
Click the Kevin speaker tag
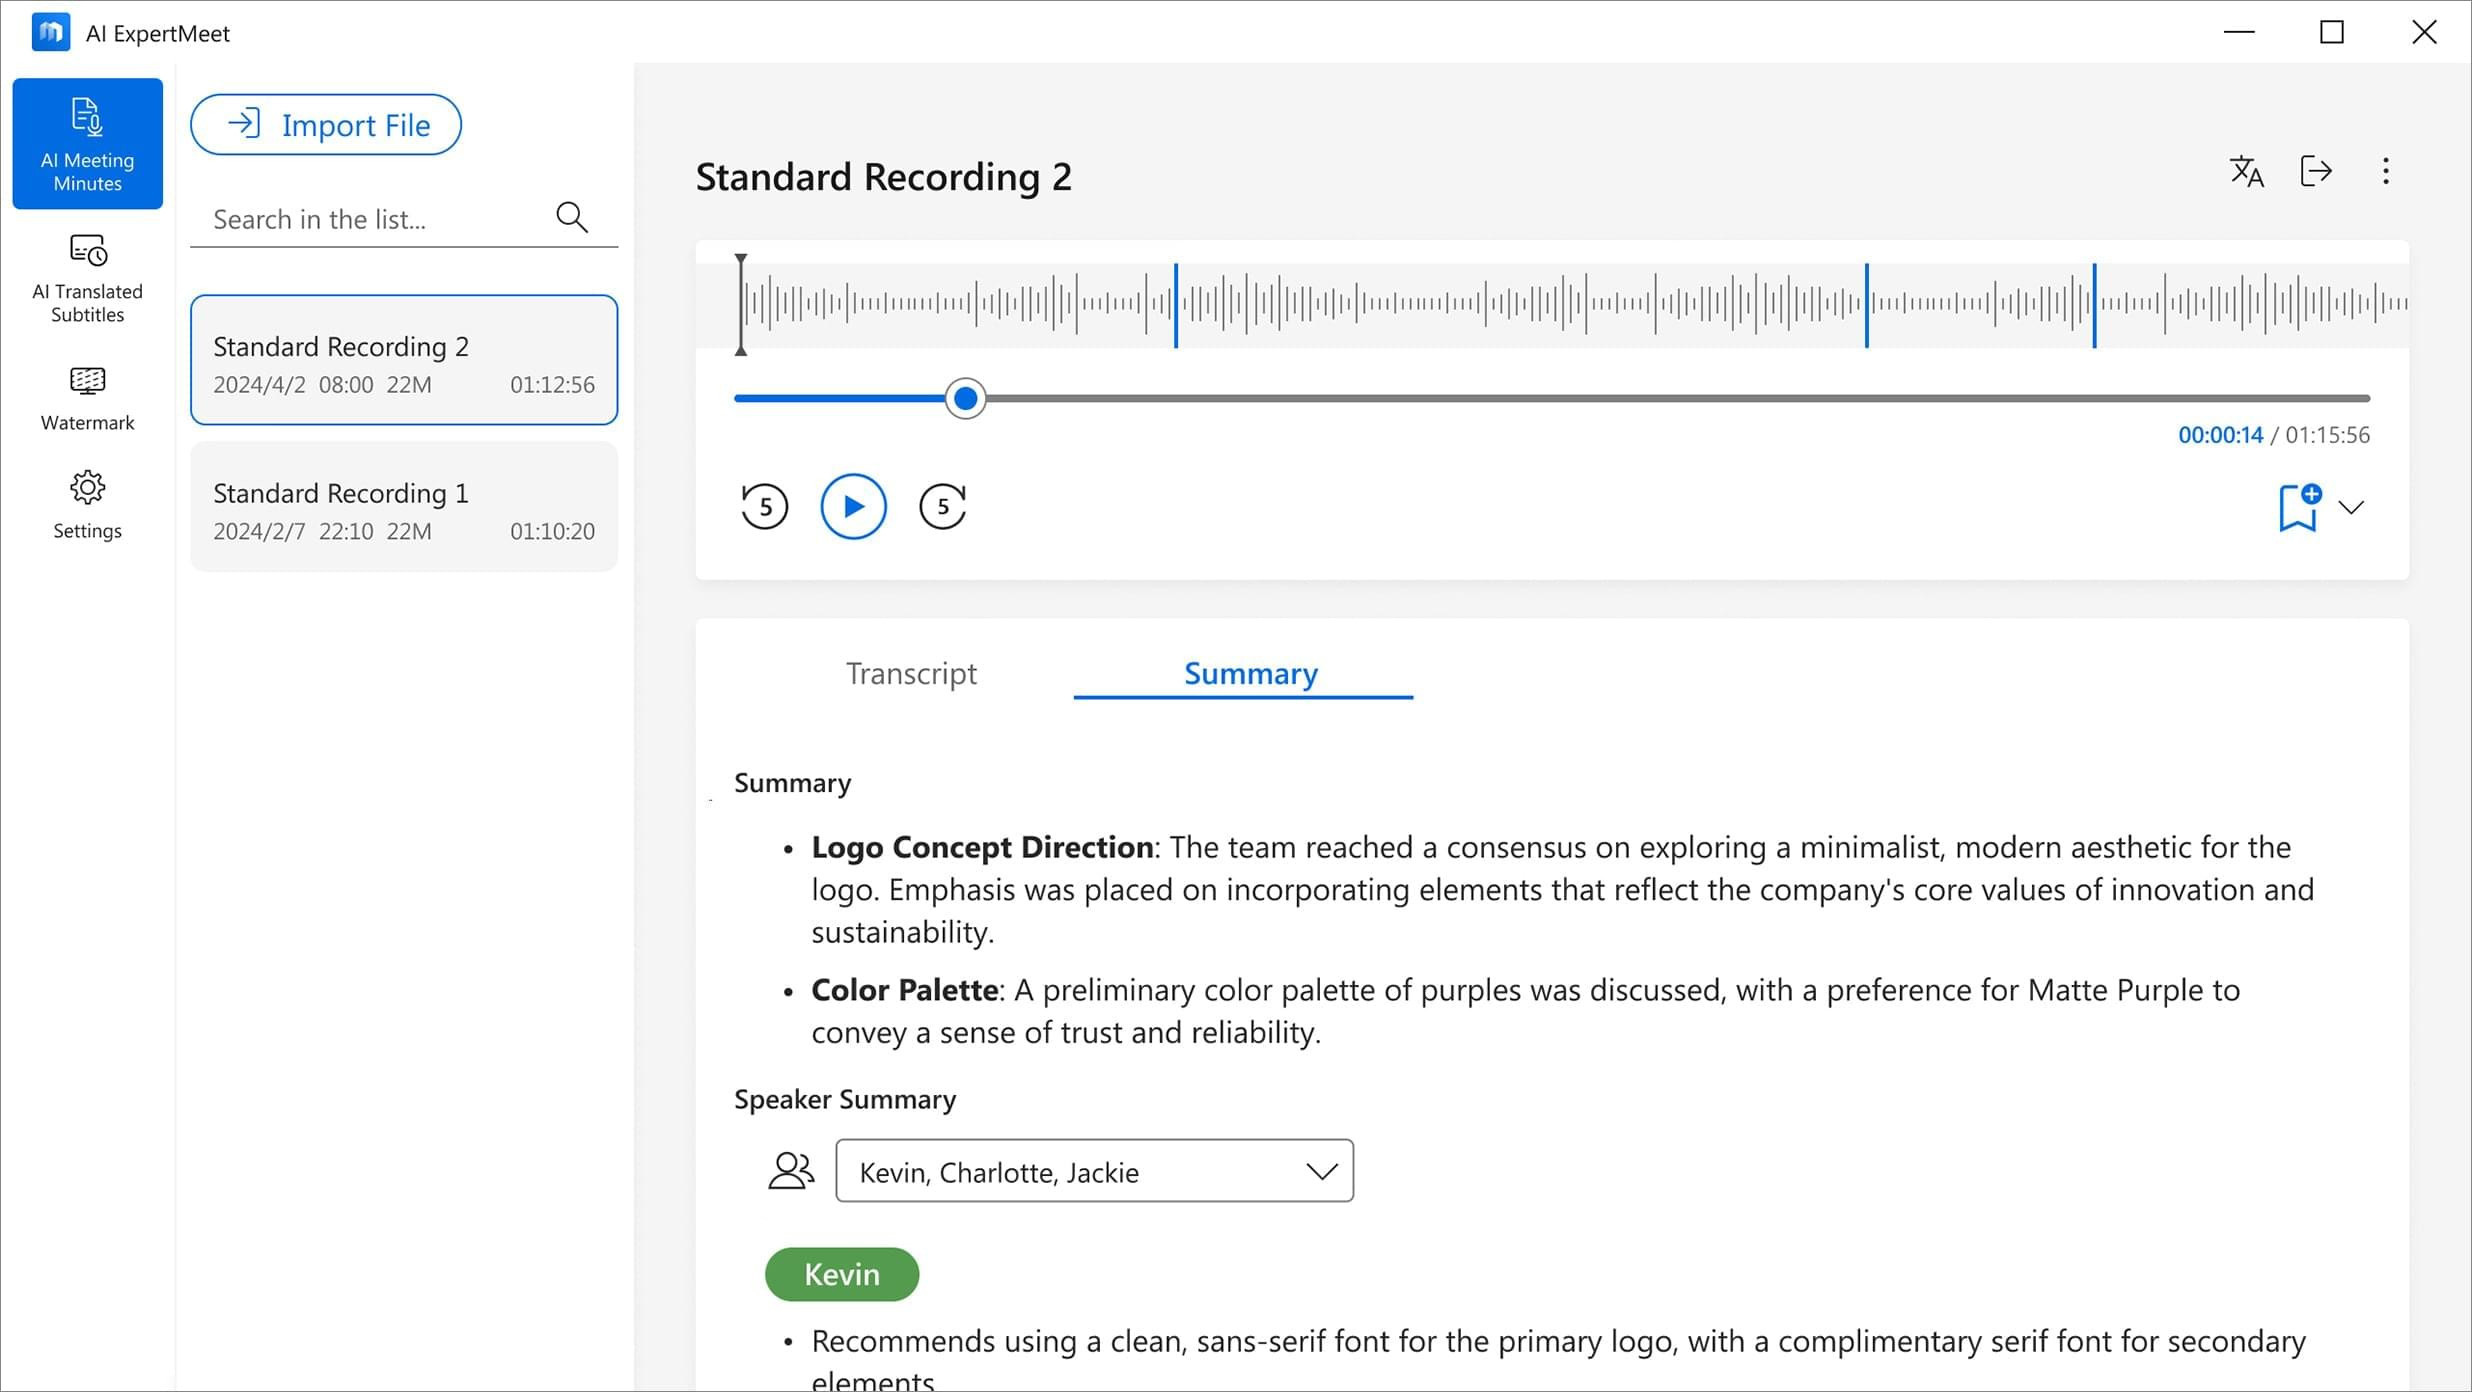[842, 1274]
